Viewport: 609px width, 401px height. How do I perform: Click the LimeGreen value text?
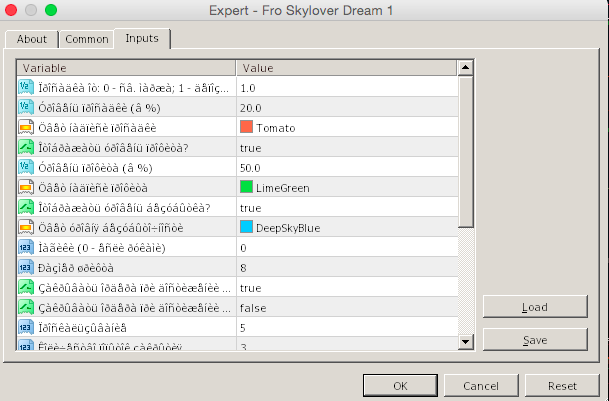coord(283,188)
